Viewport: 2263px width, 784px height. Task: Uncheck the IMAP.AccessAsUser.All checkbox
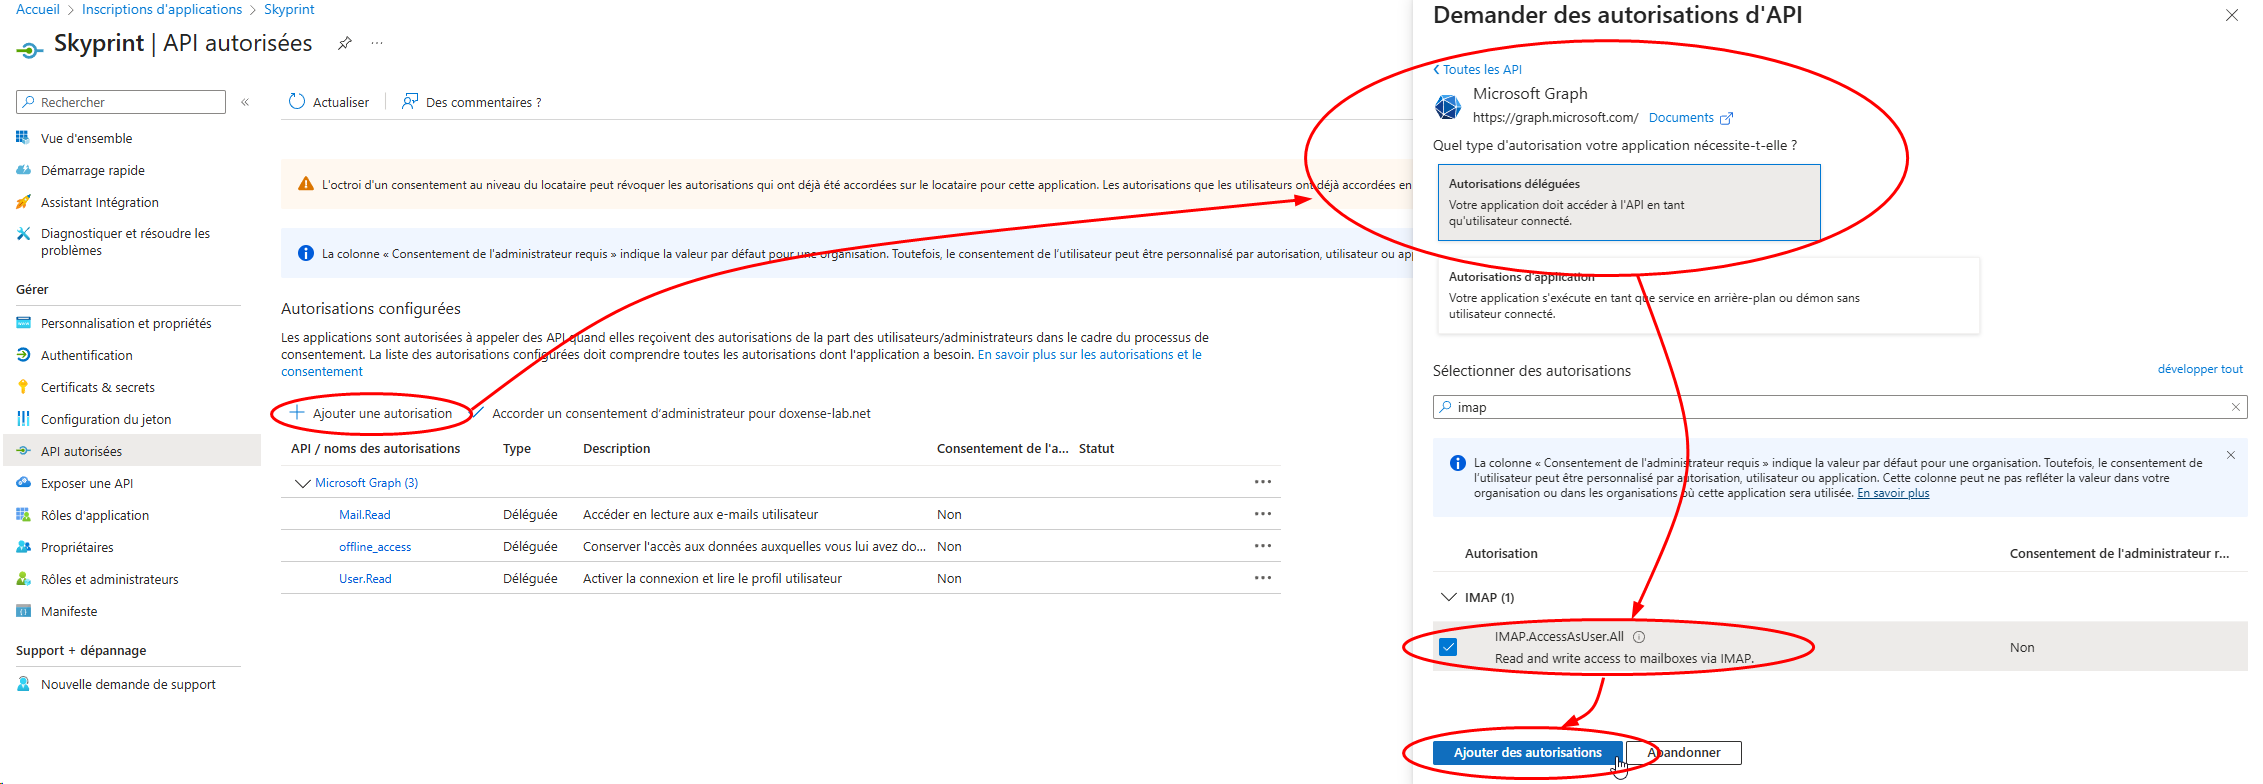[1448, 647]
